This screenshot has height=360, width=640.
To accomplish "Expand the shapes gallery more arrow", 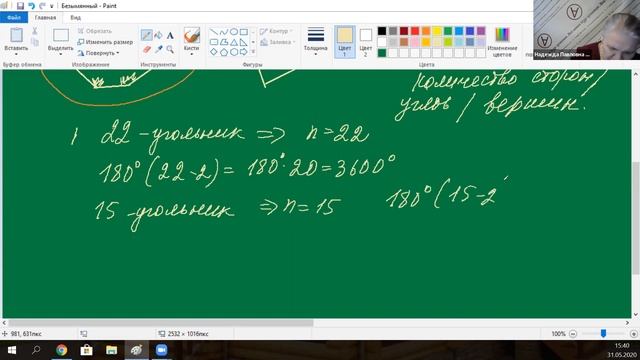I will point(253,52).
